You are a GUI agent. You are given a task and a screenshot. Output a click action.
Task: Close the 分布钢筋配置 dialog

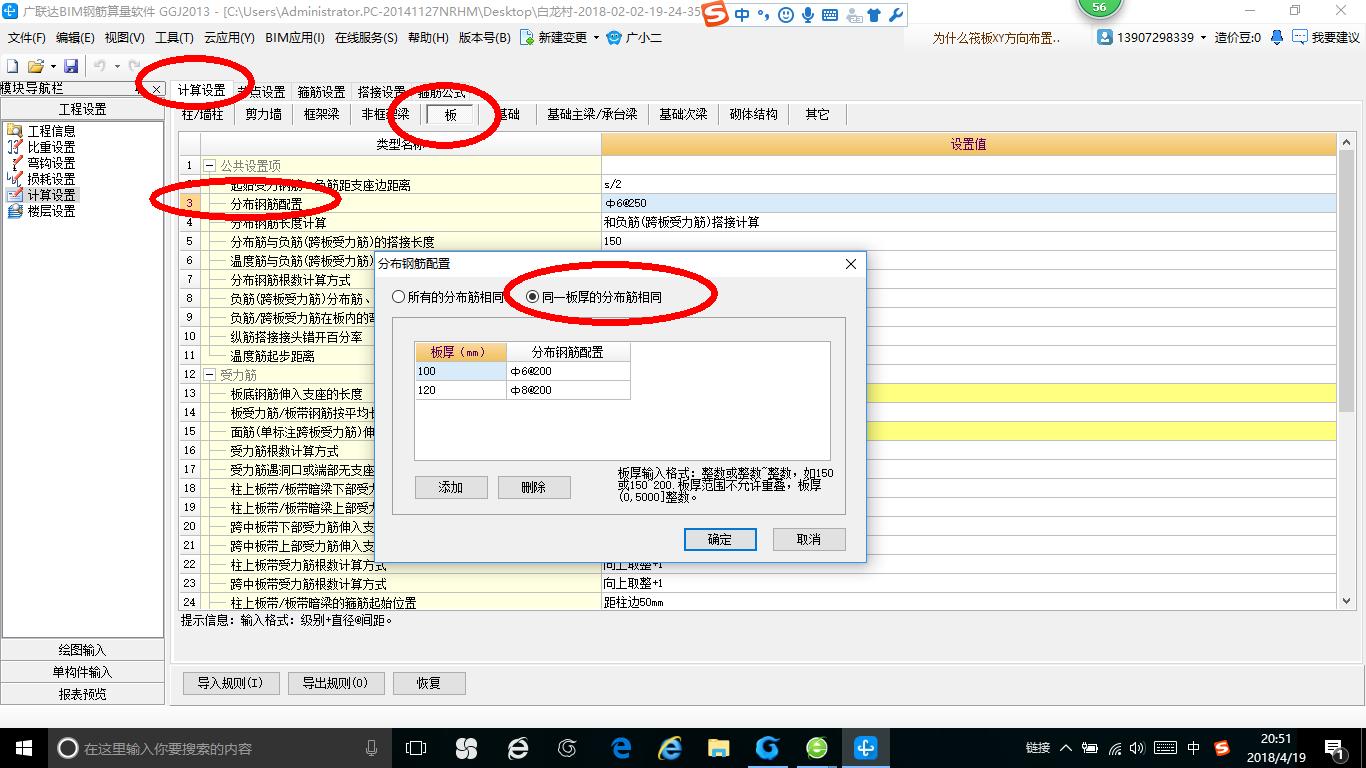click(x=851, y=264)
